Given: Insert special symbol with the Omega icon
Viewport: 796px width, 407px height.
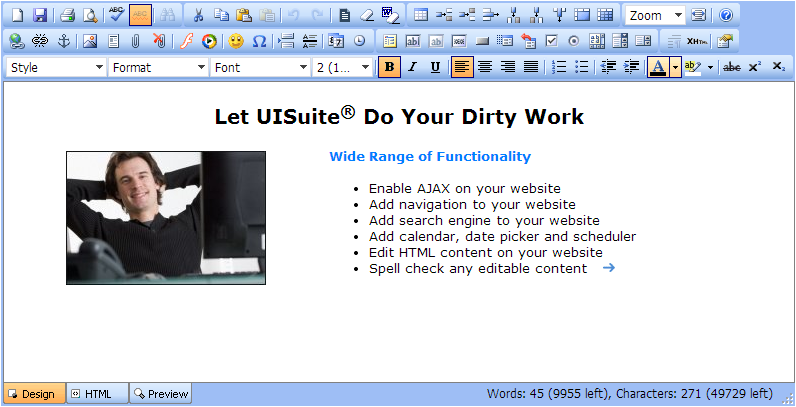Looking at the screenshot, I should (259, 41).
